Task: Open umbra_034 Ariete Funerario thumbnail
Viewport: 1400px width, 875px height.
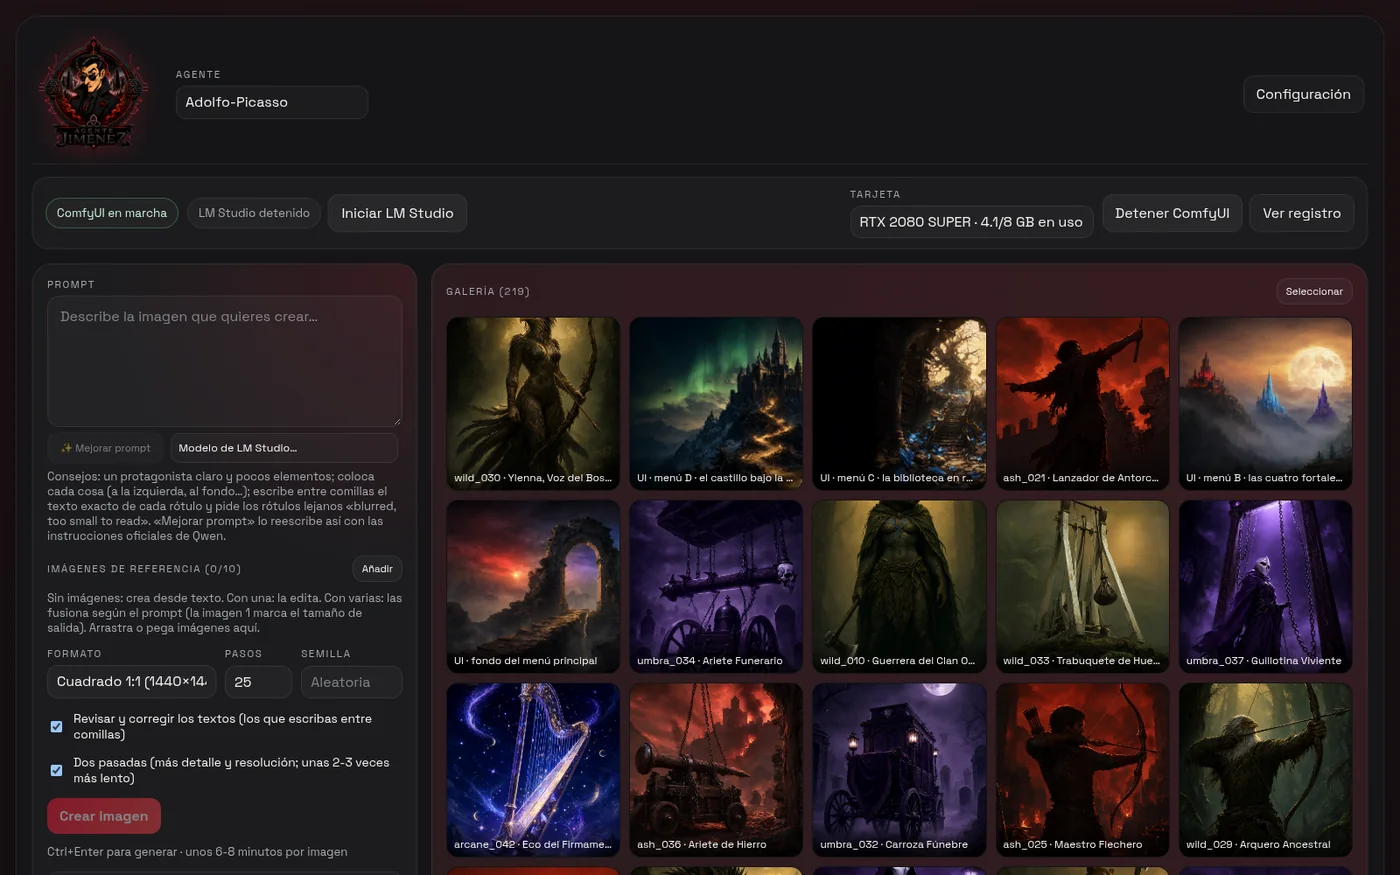Action: 716,586
